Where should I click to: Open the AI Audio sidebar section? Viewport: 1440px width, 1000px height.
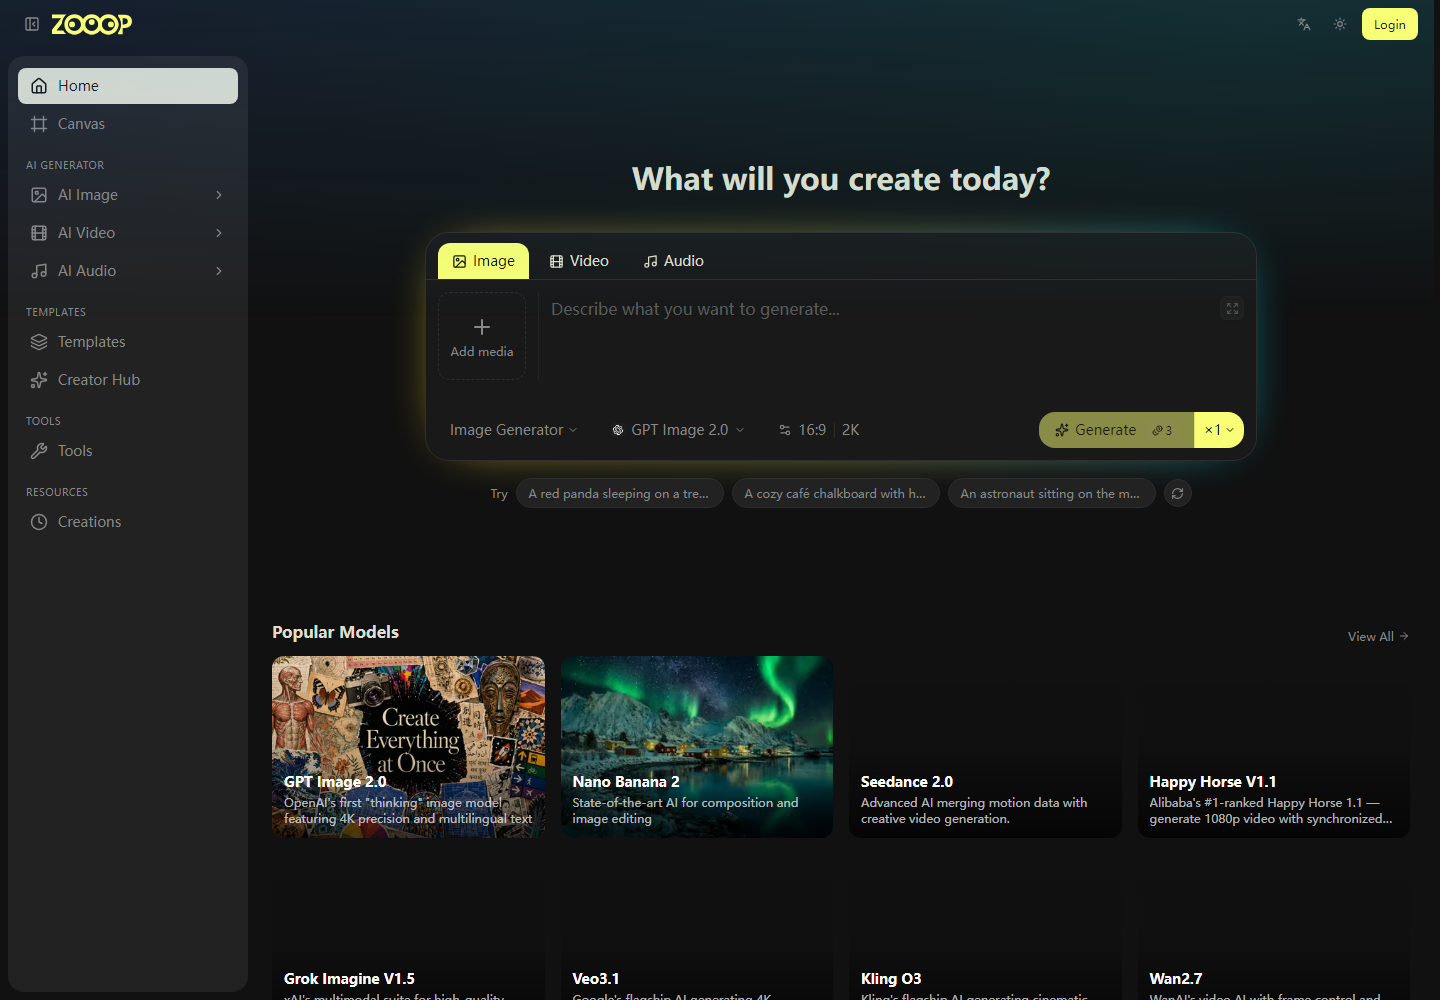(x=128, y=271)
